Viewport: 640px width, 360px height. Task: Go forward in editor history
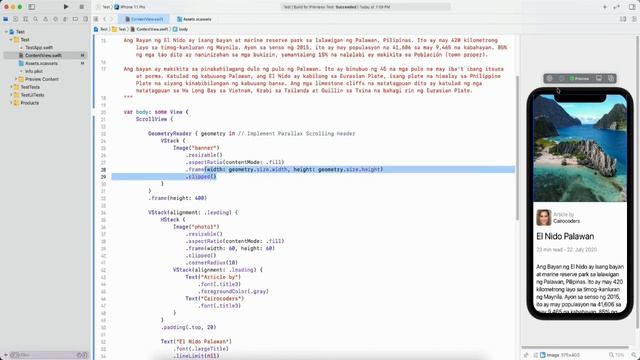click(111, 19)
